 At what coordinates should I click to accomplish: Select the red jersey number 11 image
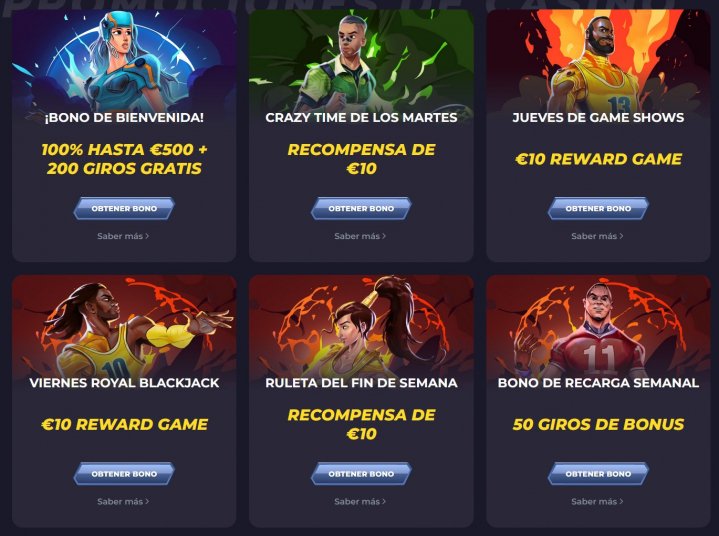(598, 326)
